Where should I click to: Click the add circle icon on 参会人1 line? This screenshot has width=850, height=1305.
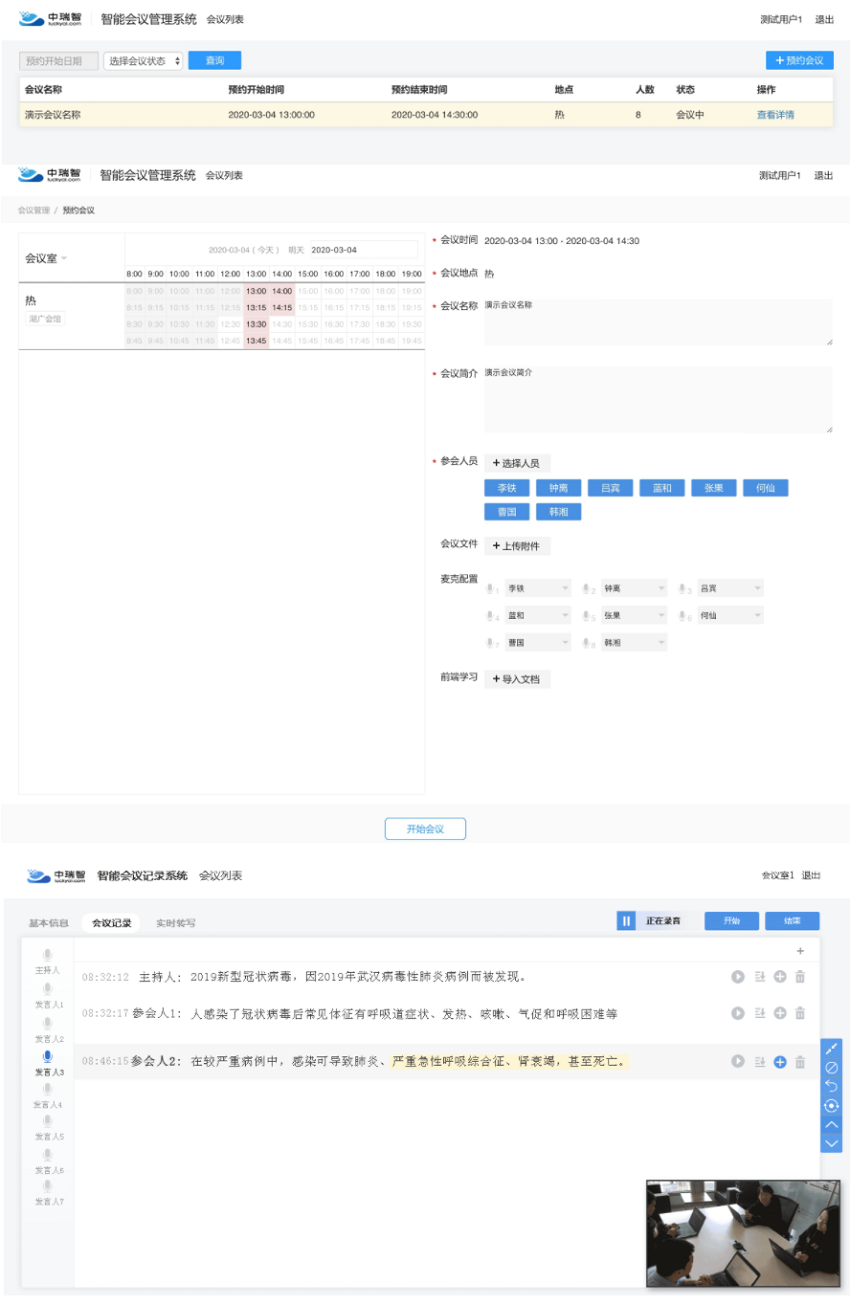coord(780,1013)
